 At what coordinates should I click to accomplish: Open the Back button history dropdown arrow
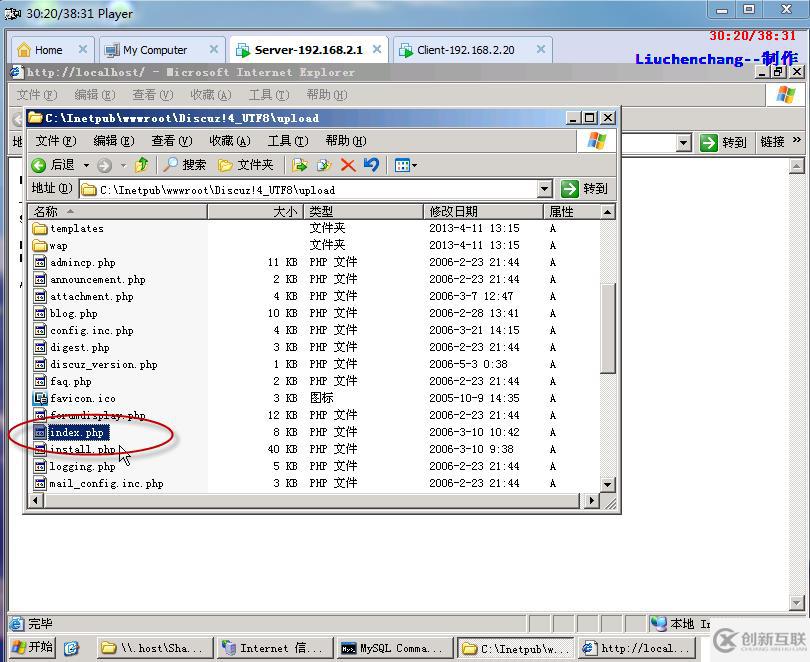click(x=86, y=165)
